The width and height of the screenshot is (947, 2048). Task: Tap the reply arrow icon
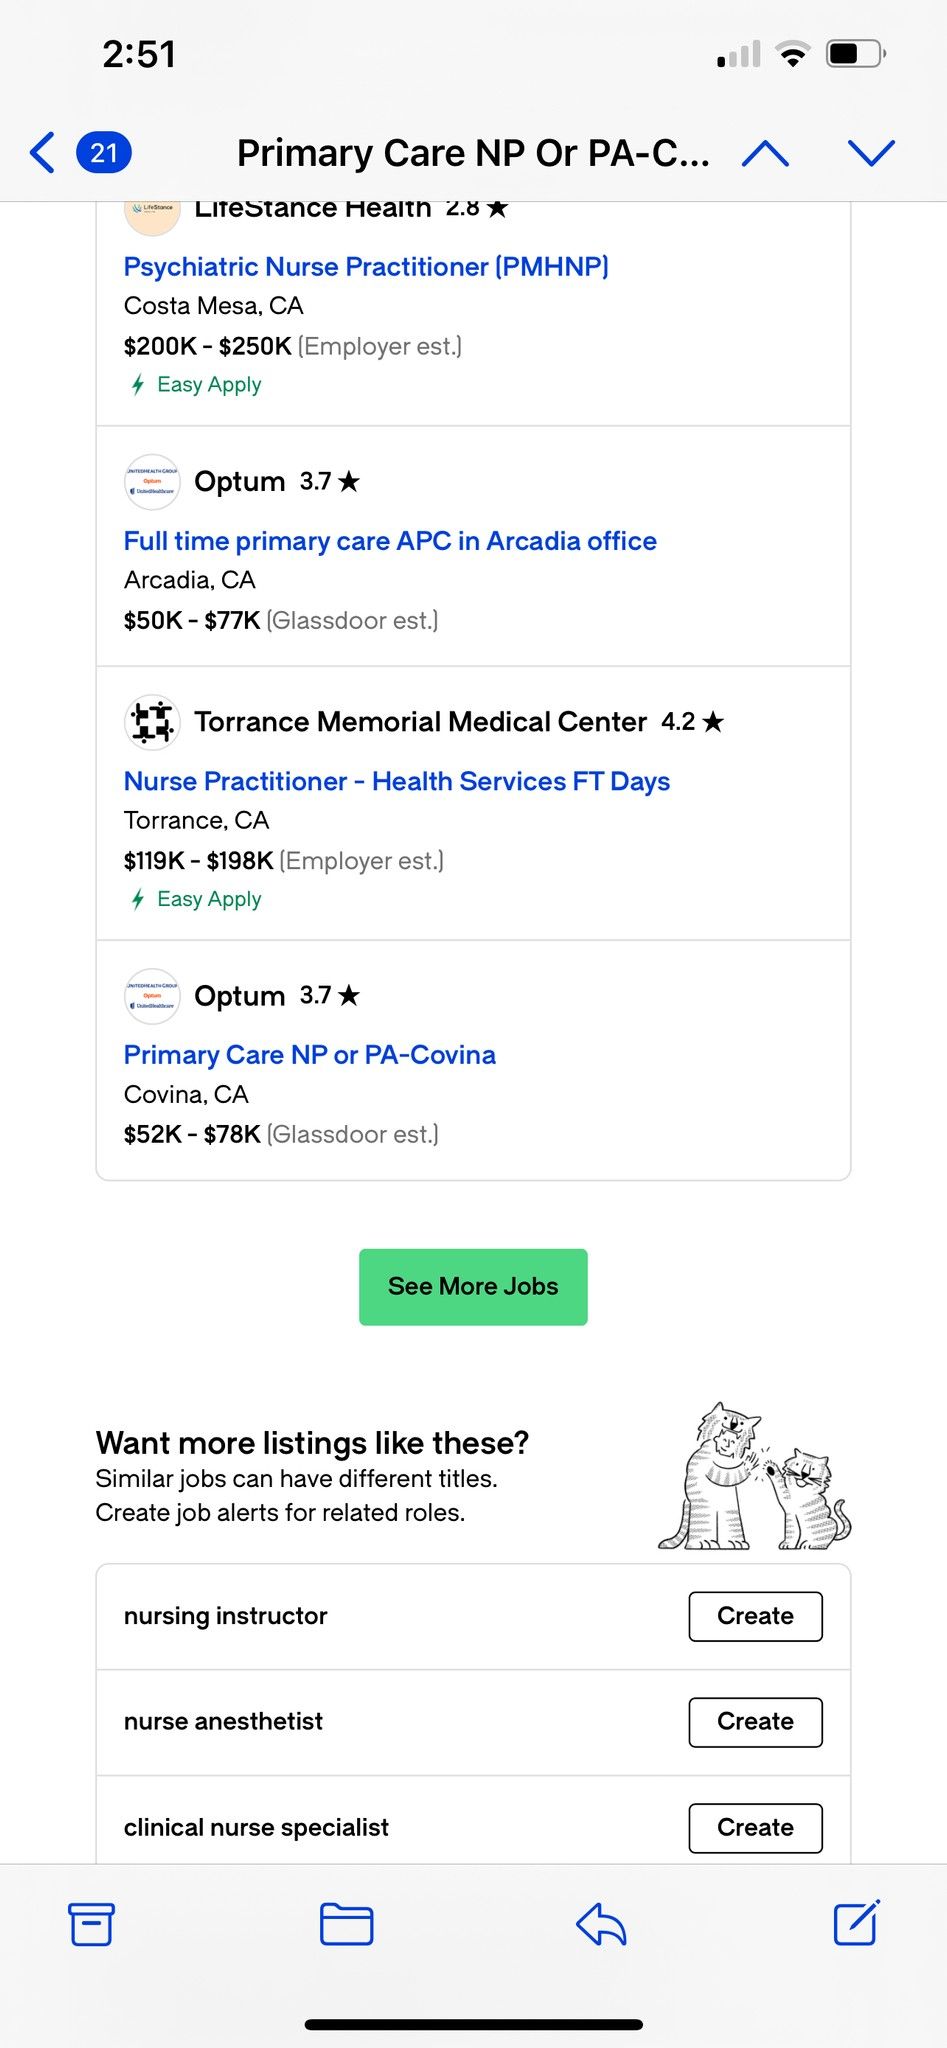(601, 1924)
